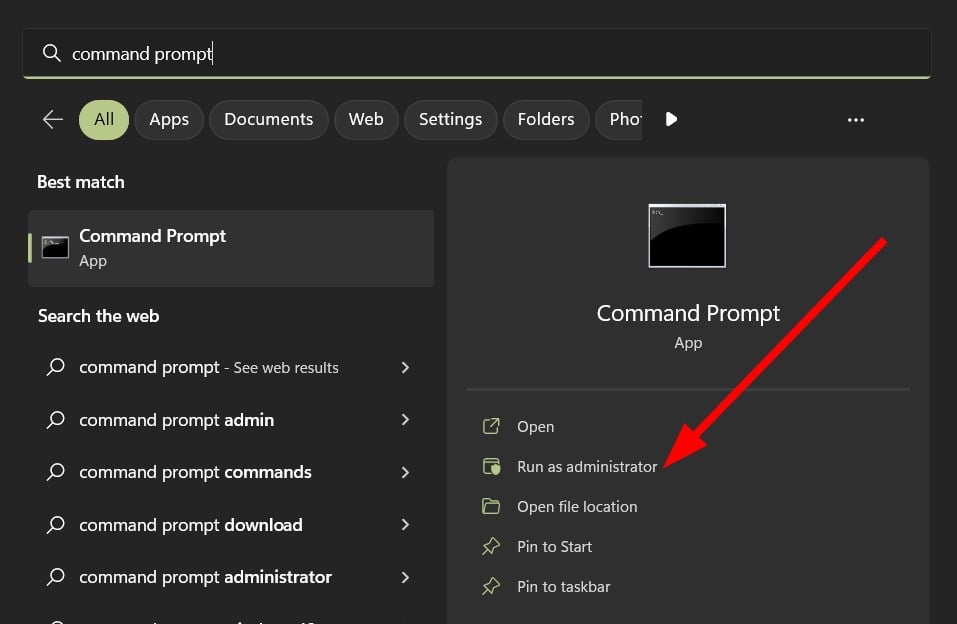Image resolution: width=957 pixels, height=624 pixels.
Task: Switch to the Documents filter tab
Action: click(268, 119)
